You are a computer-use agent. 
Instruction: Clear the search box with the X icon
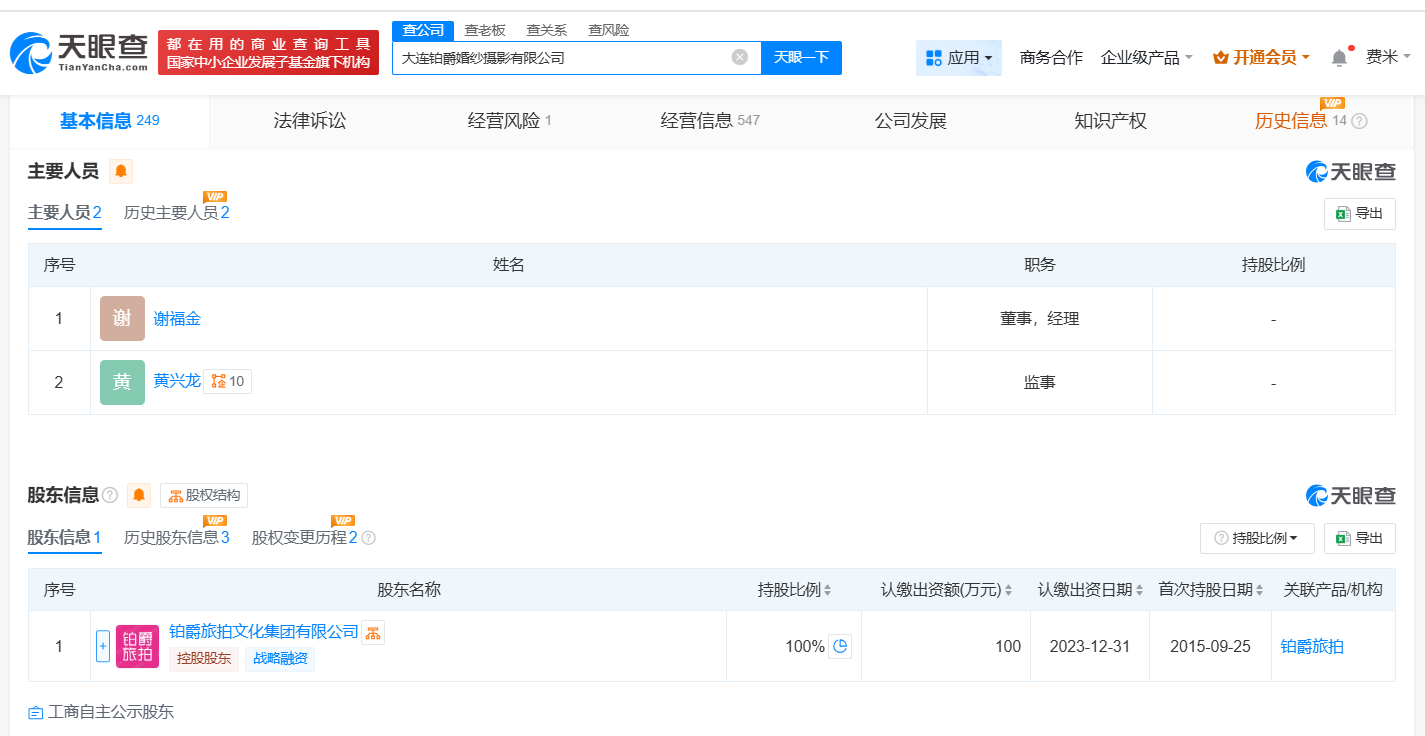pyautogui.click(x=740, y=57)
